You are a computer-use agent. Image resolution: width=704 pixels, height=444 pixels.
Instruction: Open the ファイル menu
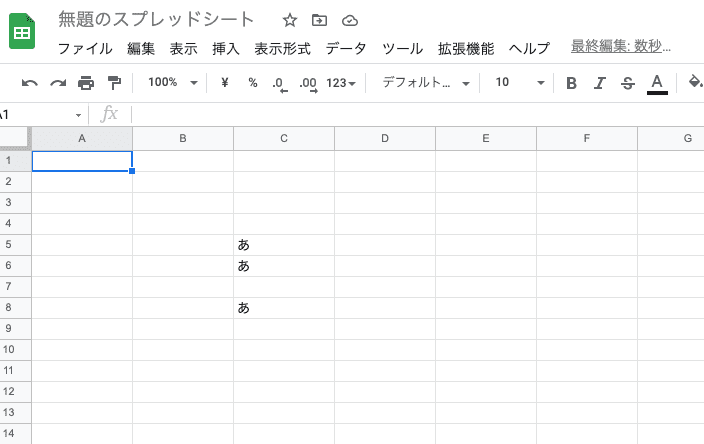[84, 48]
